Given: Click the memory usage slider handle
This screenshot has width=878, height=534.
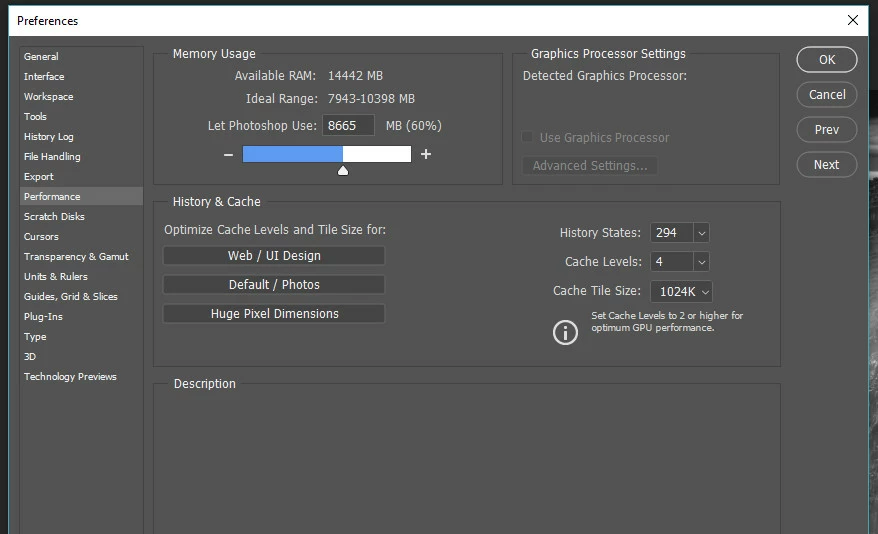Looking at the screenshot, I should point(343,171).
